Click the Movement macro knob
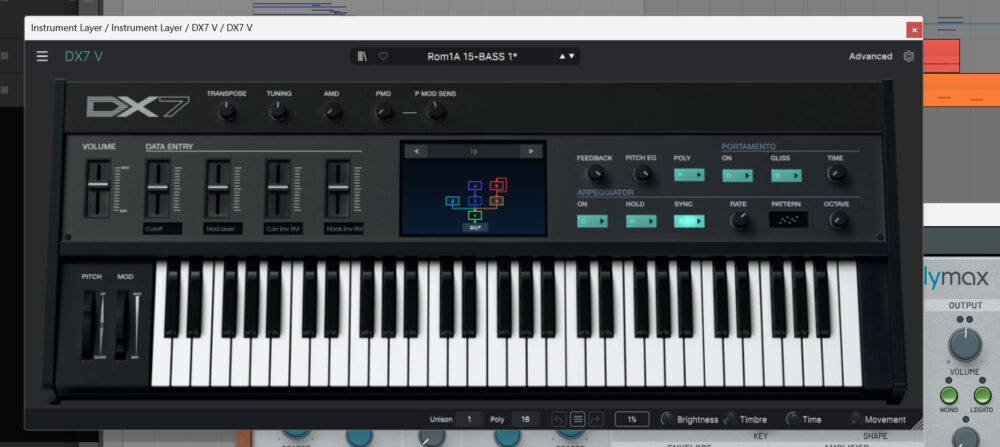 855,419
